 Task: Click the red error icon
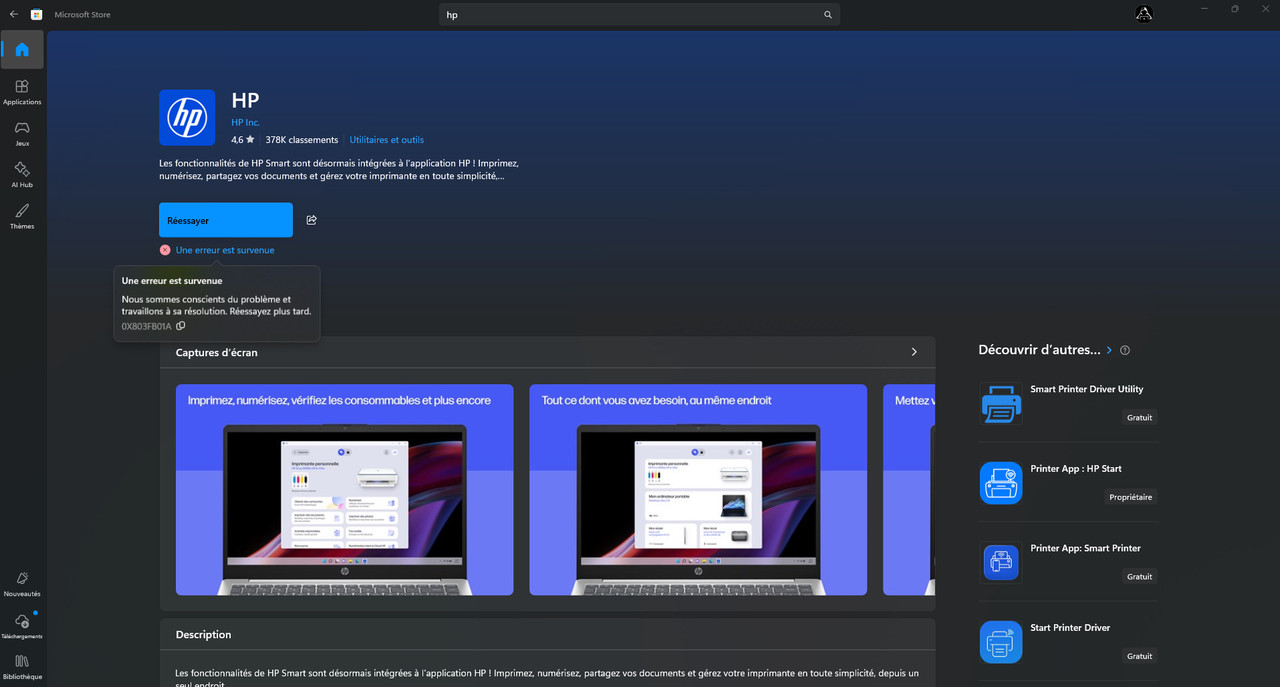tap(165, 250)
